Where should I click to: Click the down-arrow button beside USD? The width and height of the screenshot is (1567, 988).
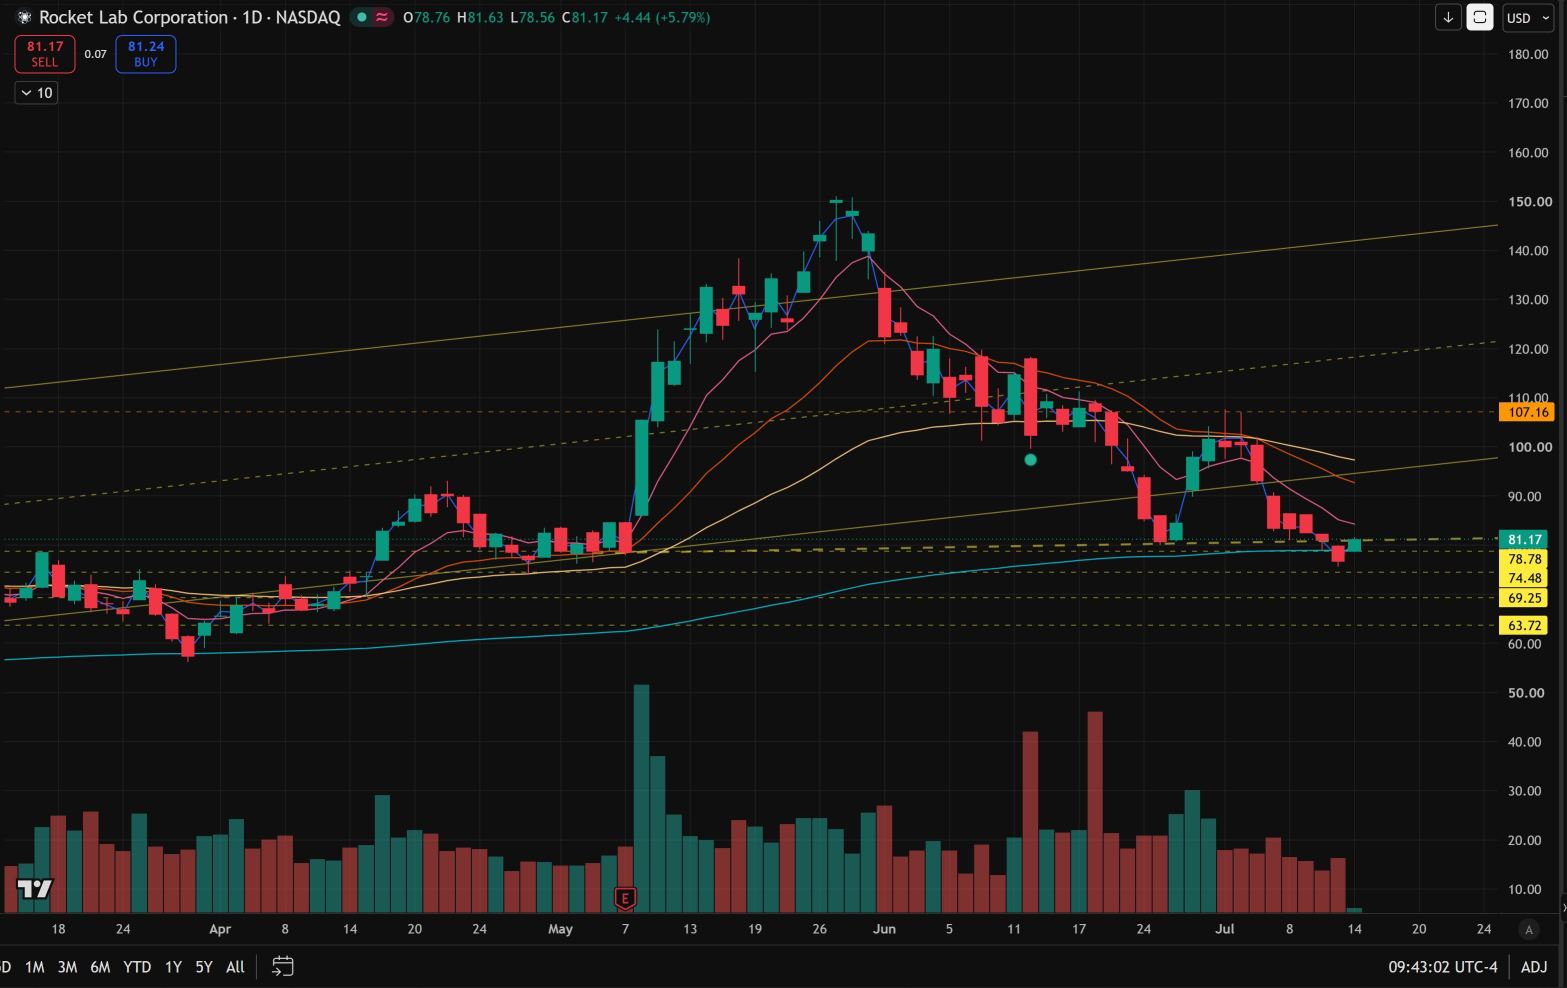(x=1448, y=17)
